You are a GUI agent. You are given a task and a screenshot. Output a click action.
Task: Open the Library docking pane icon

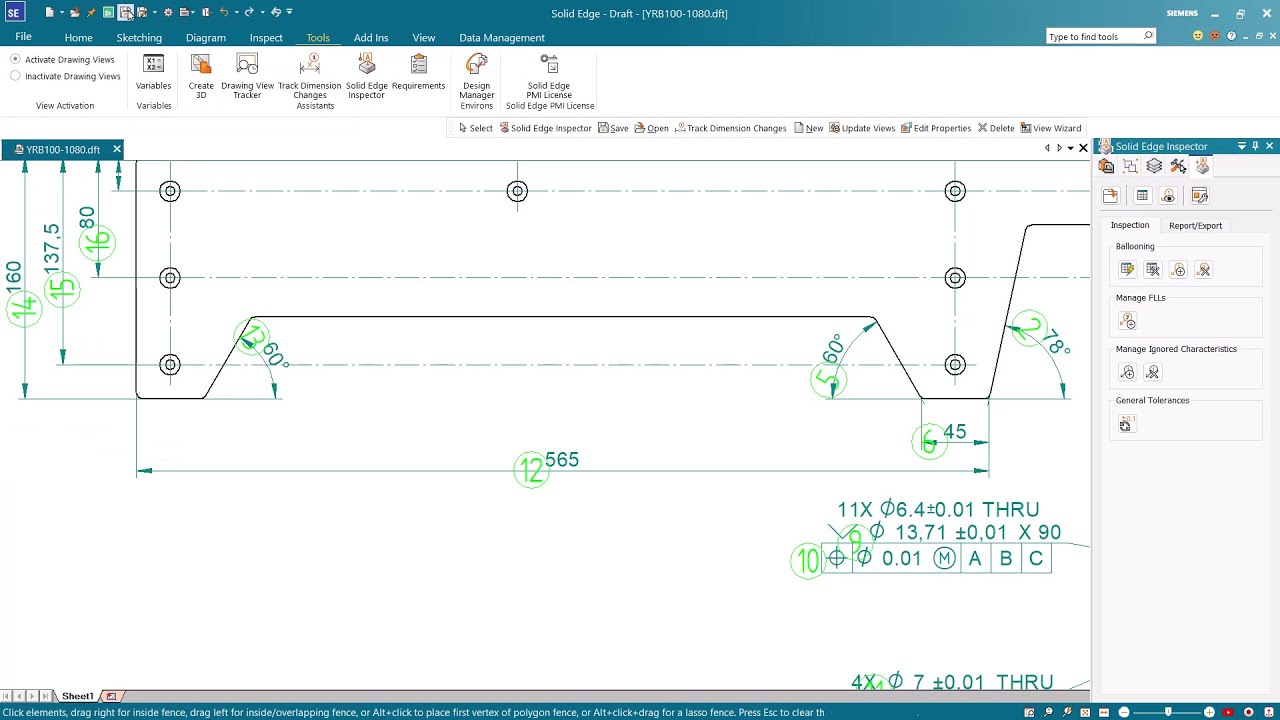pyautogui.click(x=1106, y=166)
